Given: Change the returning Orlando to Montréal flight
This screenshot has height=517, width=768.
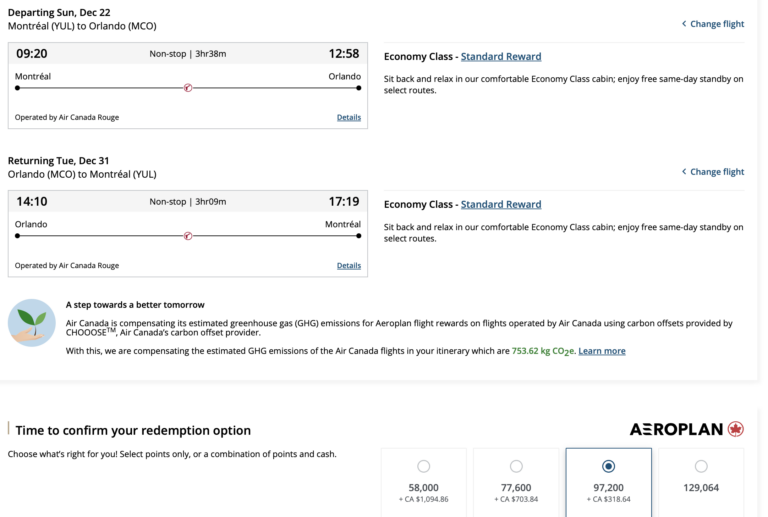Looking at the screenshot, I should (713, 172).
